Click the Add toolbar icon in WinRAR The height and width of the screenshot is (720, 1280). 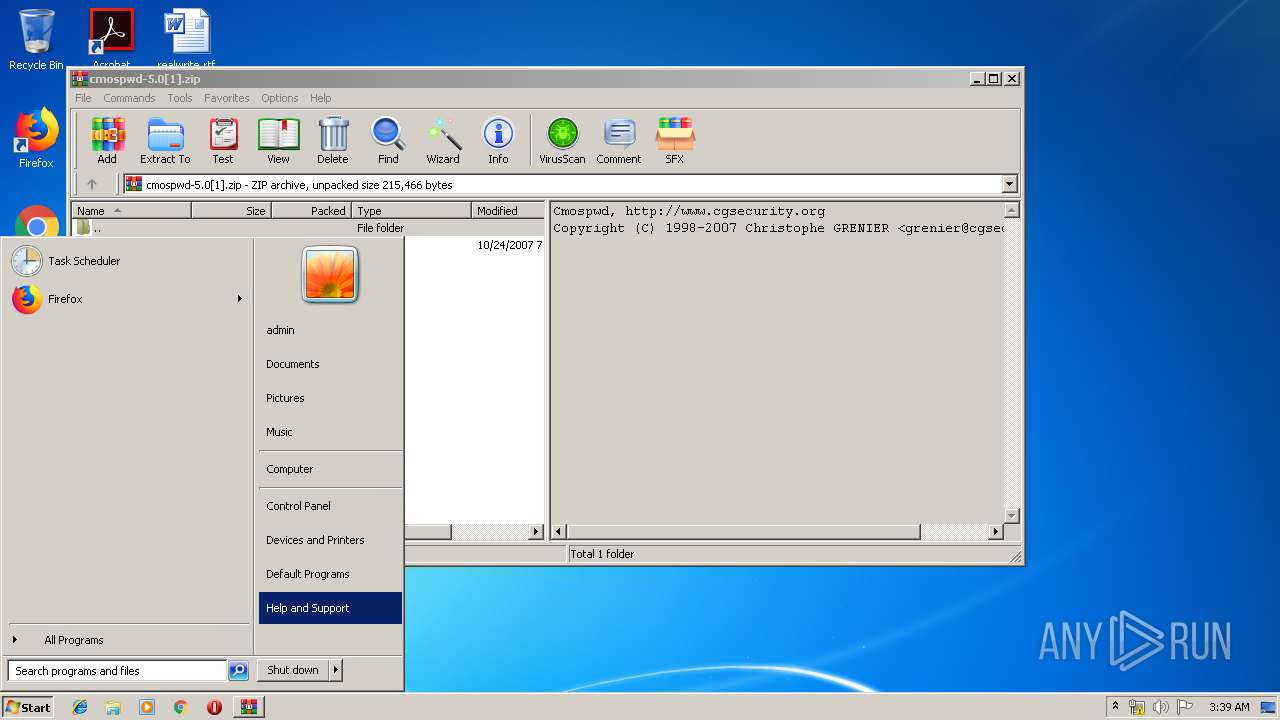pos(107,140)
